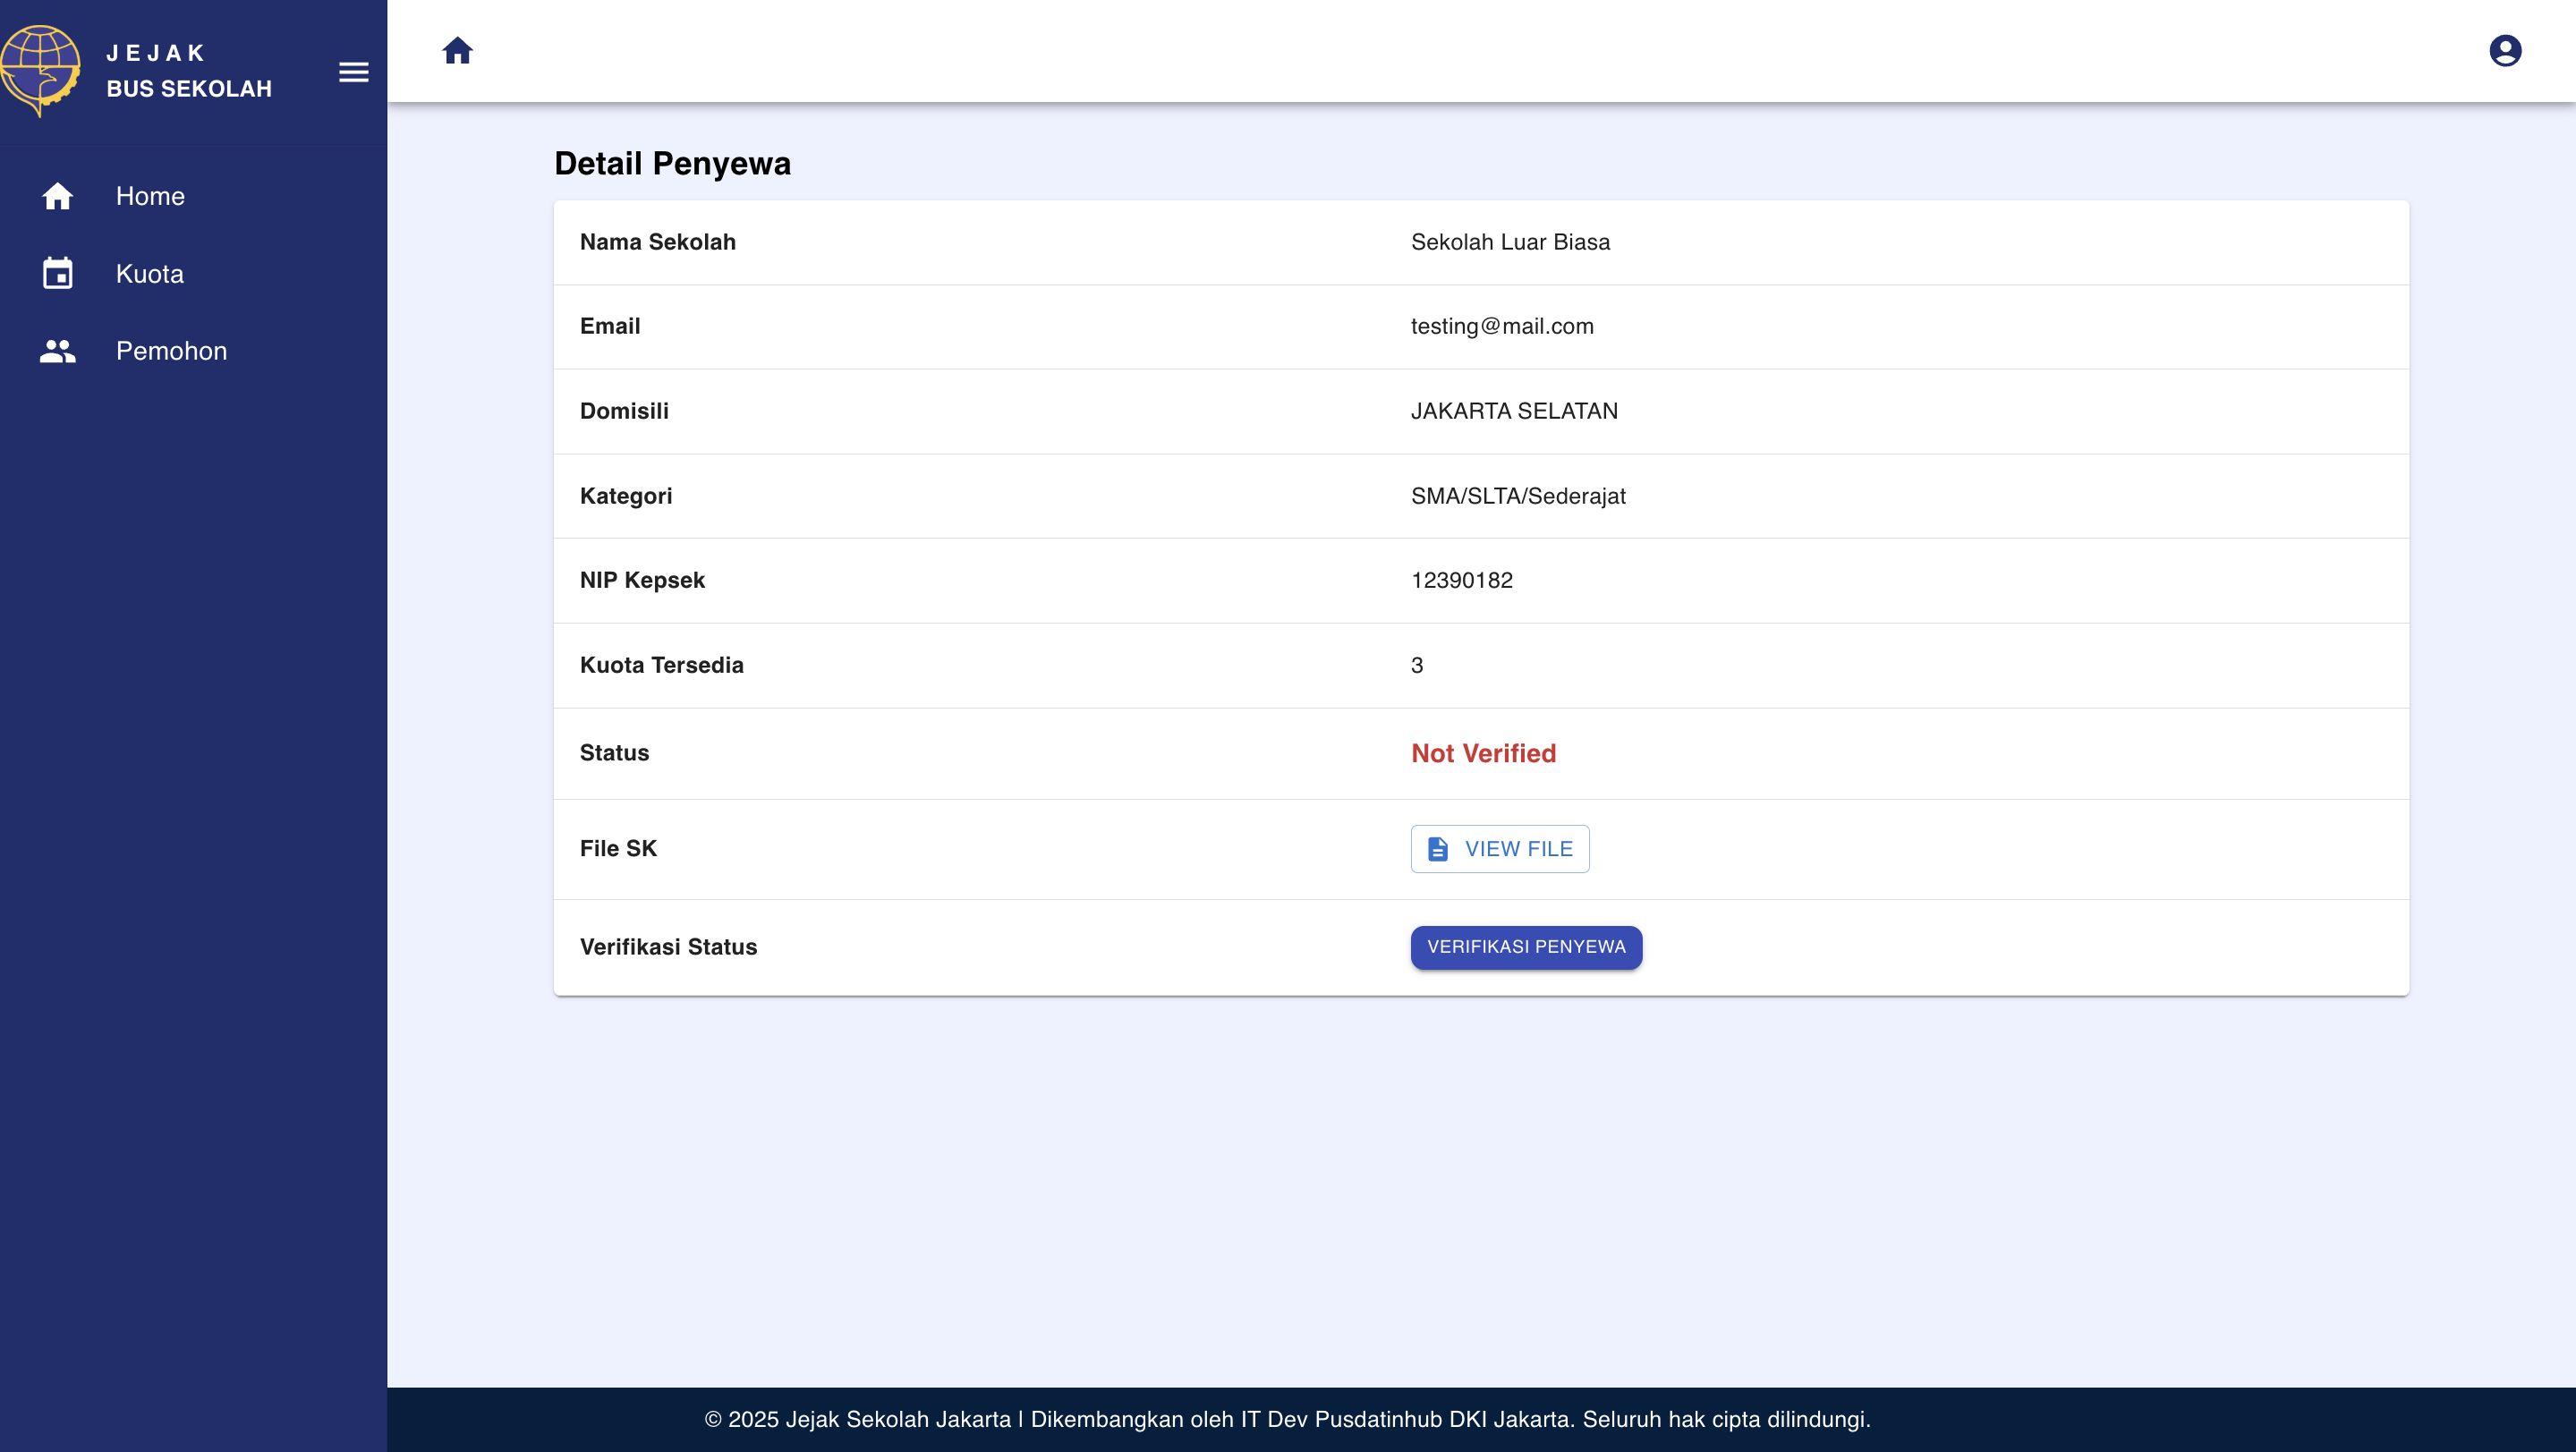Select the Pemohon menu item
2576x1452 pixels.
[x=171, y=351]
